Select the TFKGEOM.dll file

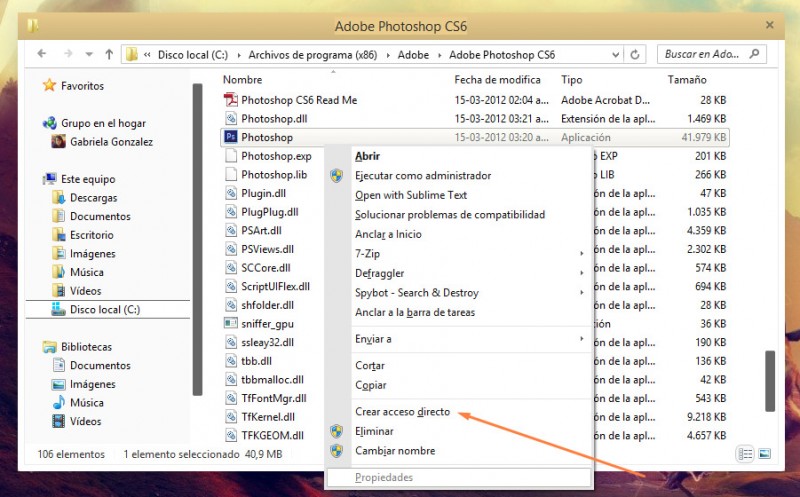272,435
